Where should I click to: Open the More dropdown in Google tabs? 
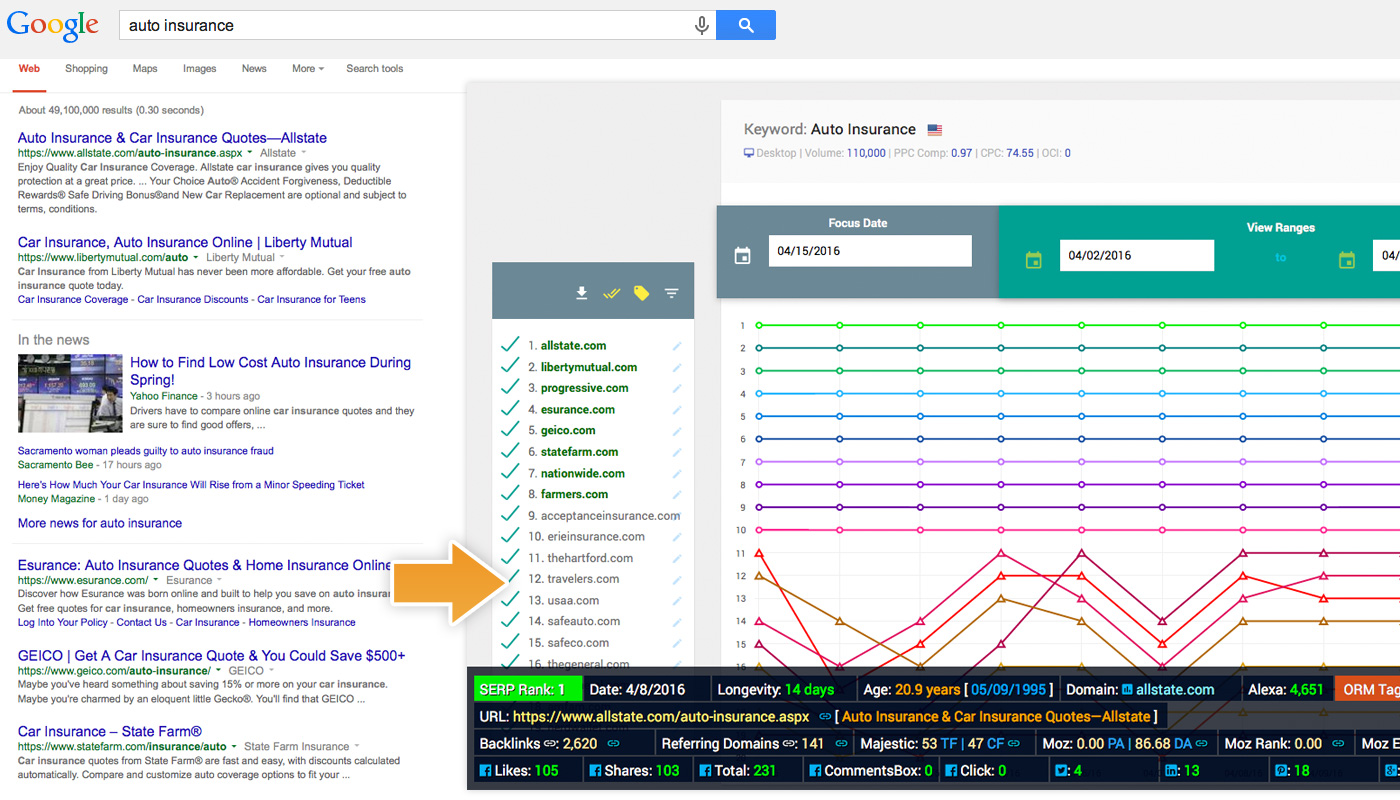[308, 69]
